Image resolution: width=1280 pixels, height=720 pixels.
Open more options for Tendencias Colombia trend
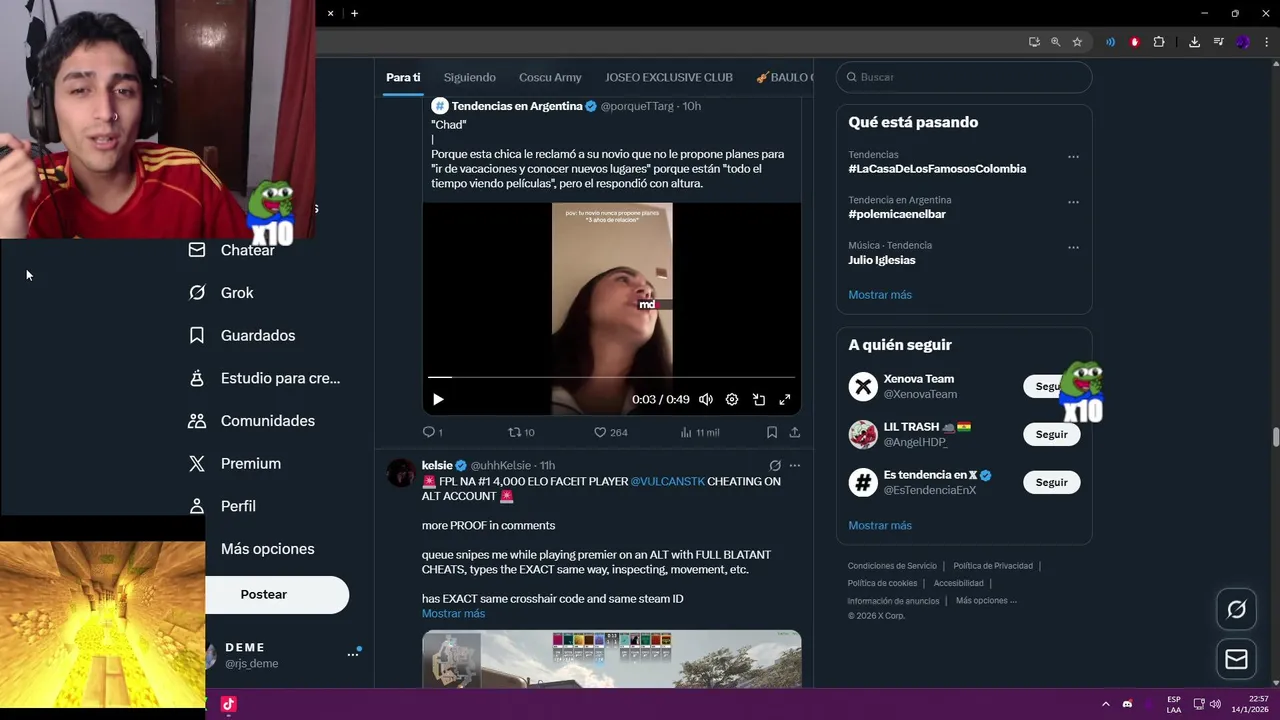(x=1073, y=157)
